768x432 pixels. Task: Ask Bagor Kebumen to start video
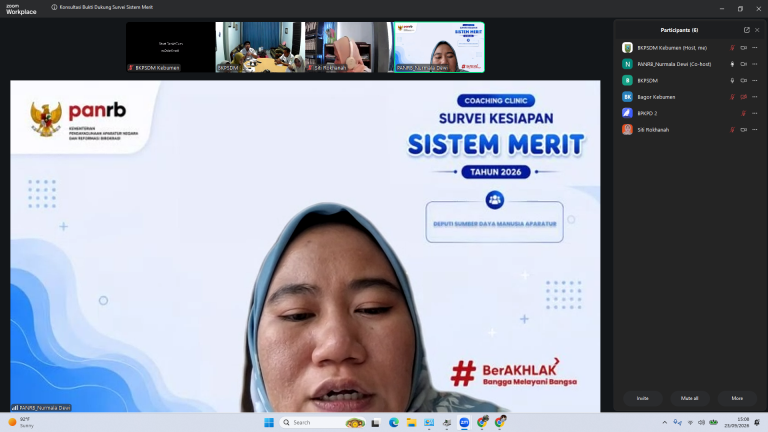pyautogui.click(x=744, y=97)
